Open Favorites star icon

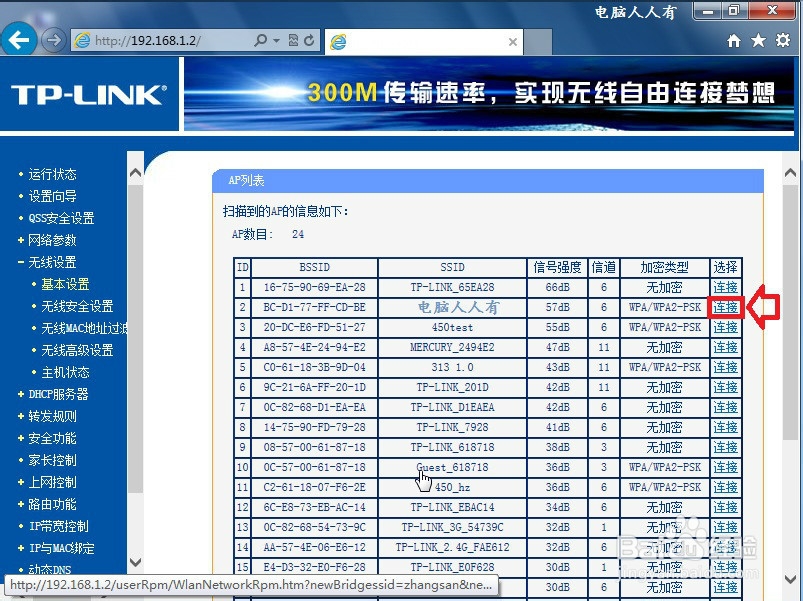point(758,40)
